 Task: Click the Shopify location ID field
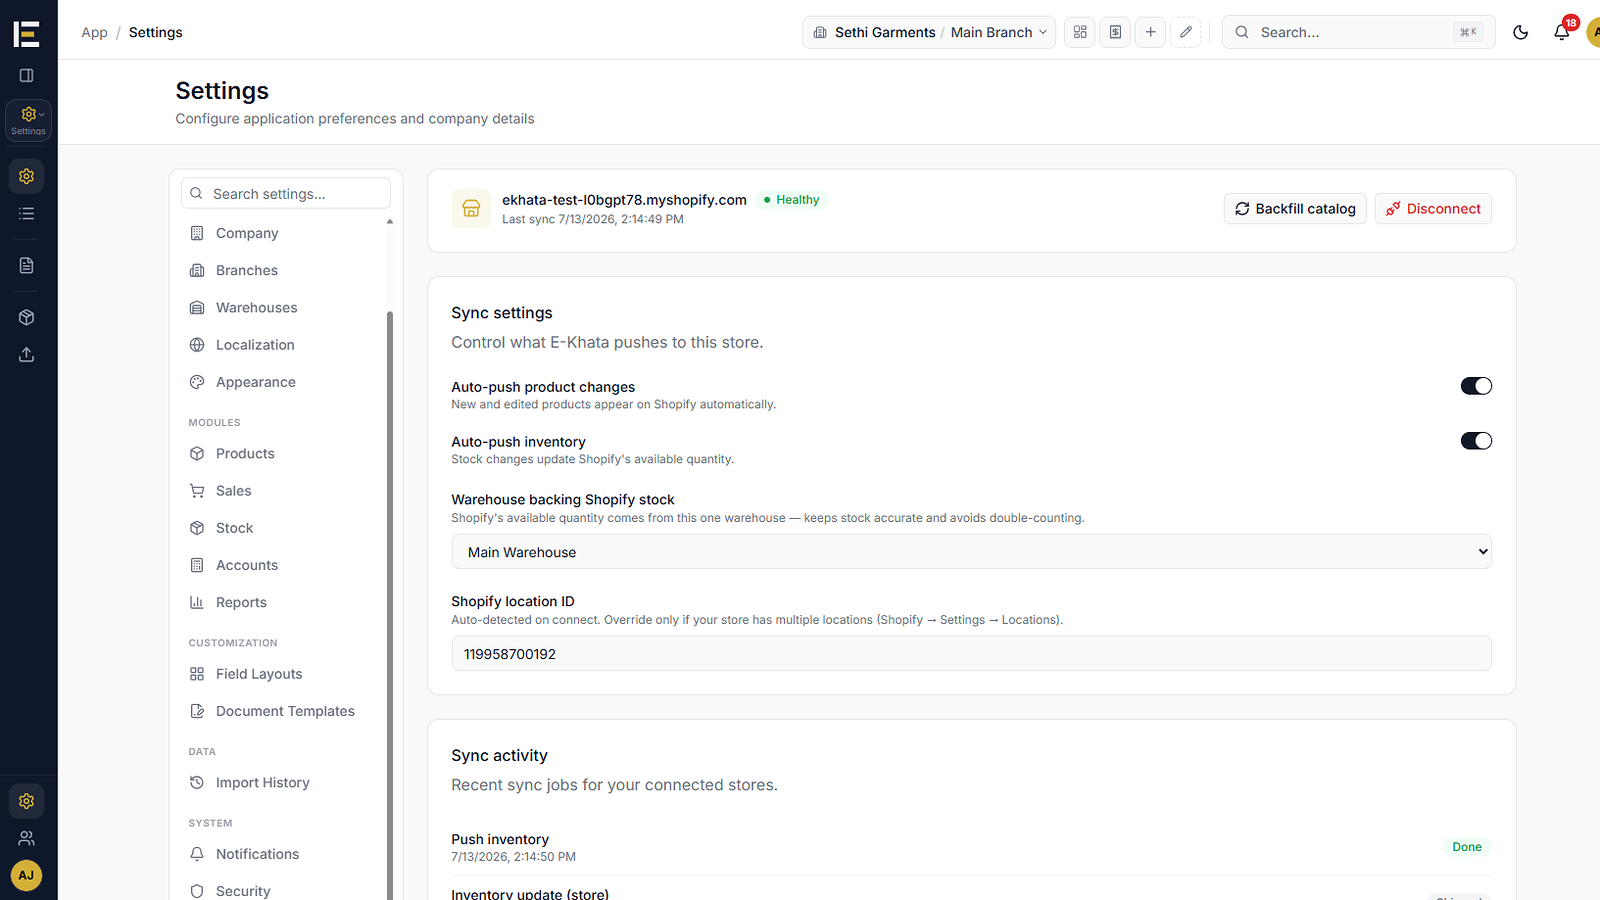point(971,654)
